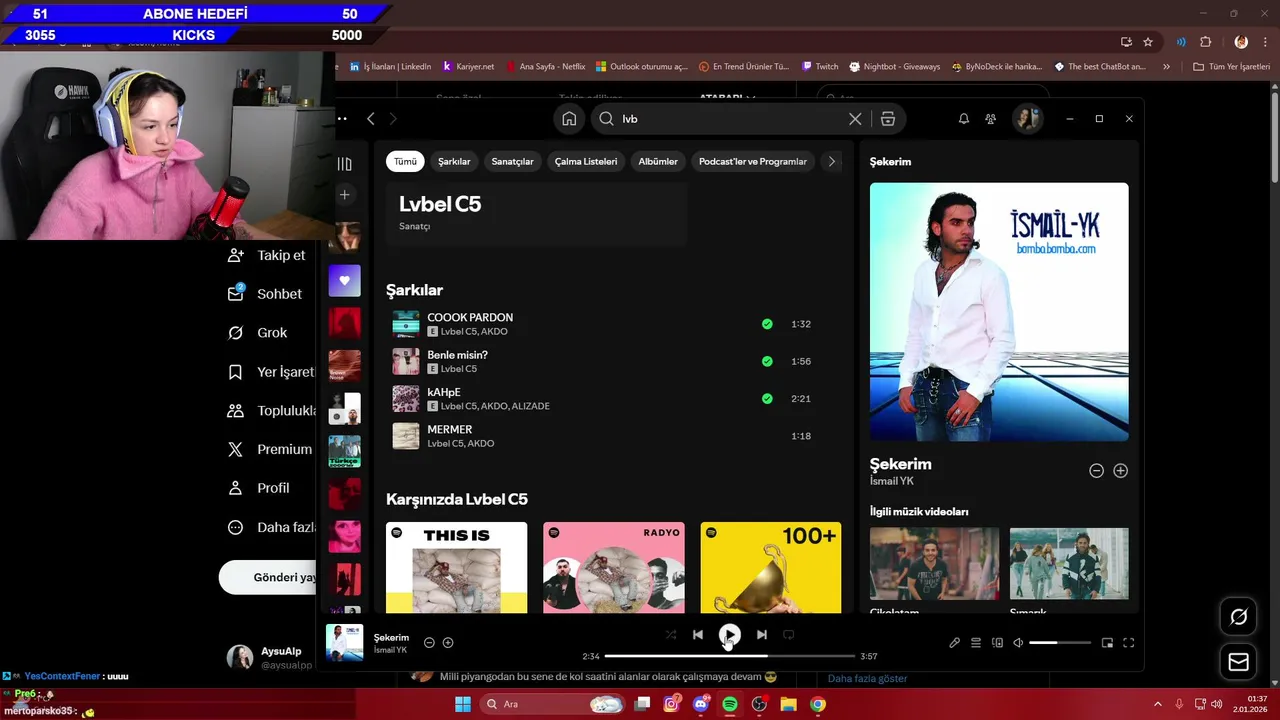Collapse the Your Library sidebar icon
This screenshot has width=1280, height=720.
(x=345, y=164)
